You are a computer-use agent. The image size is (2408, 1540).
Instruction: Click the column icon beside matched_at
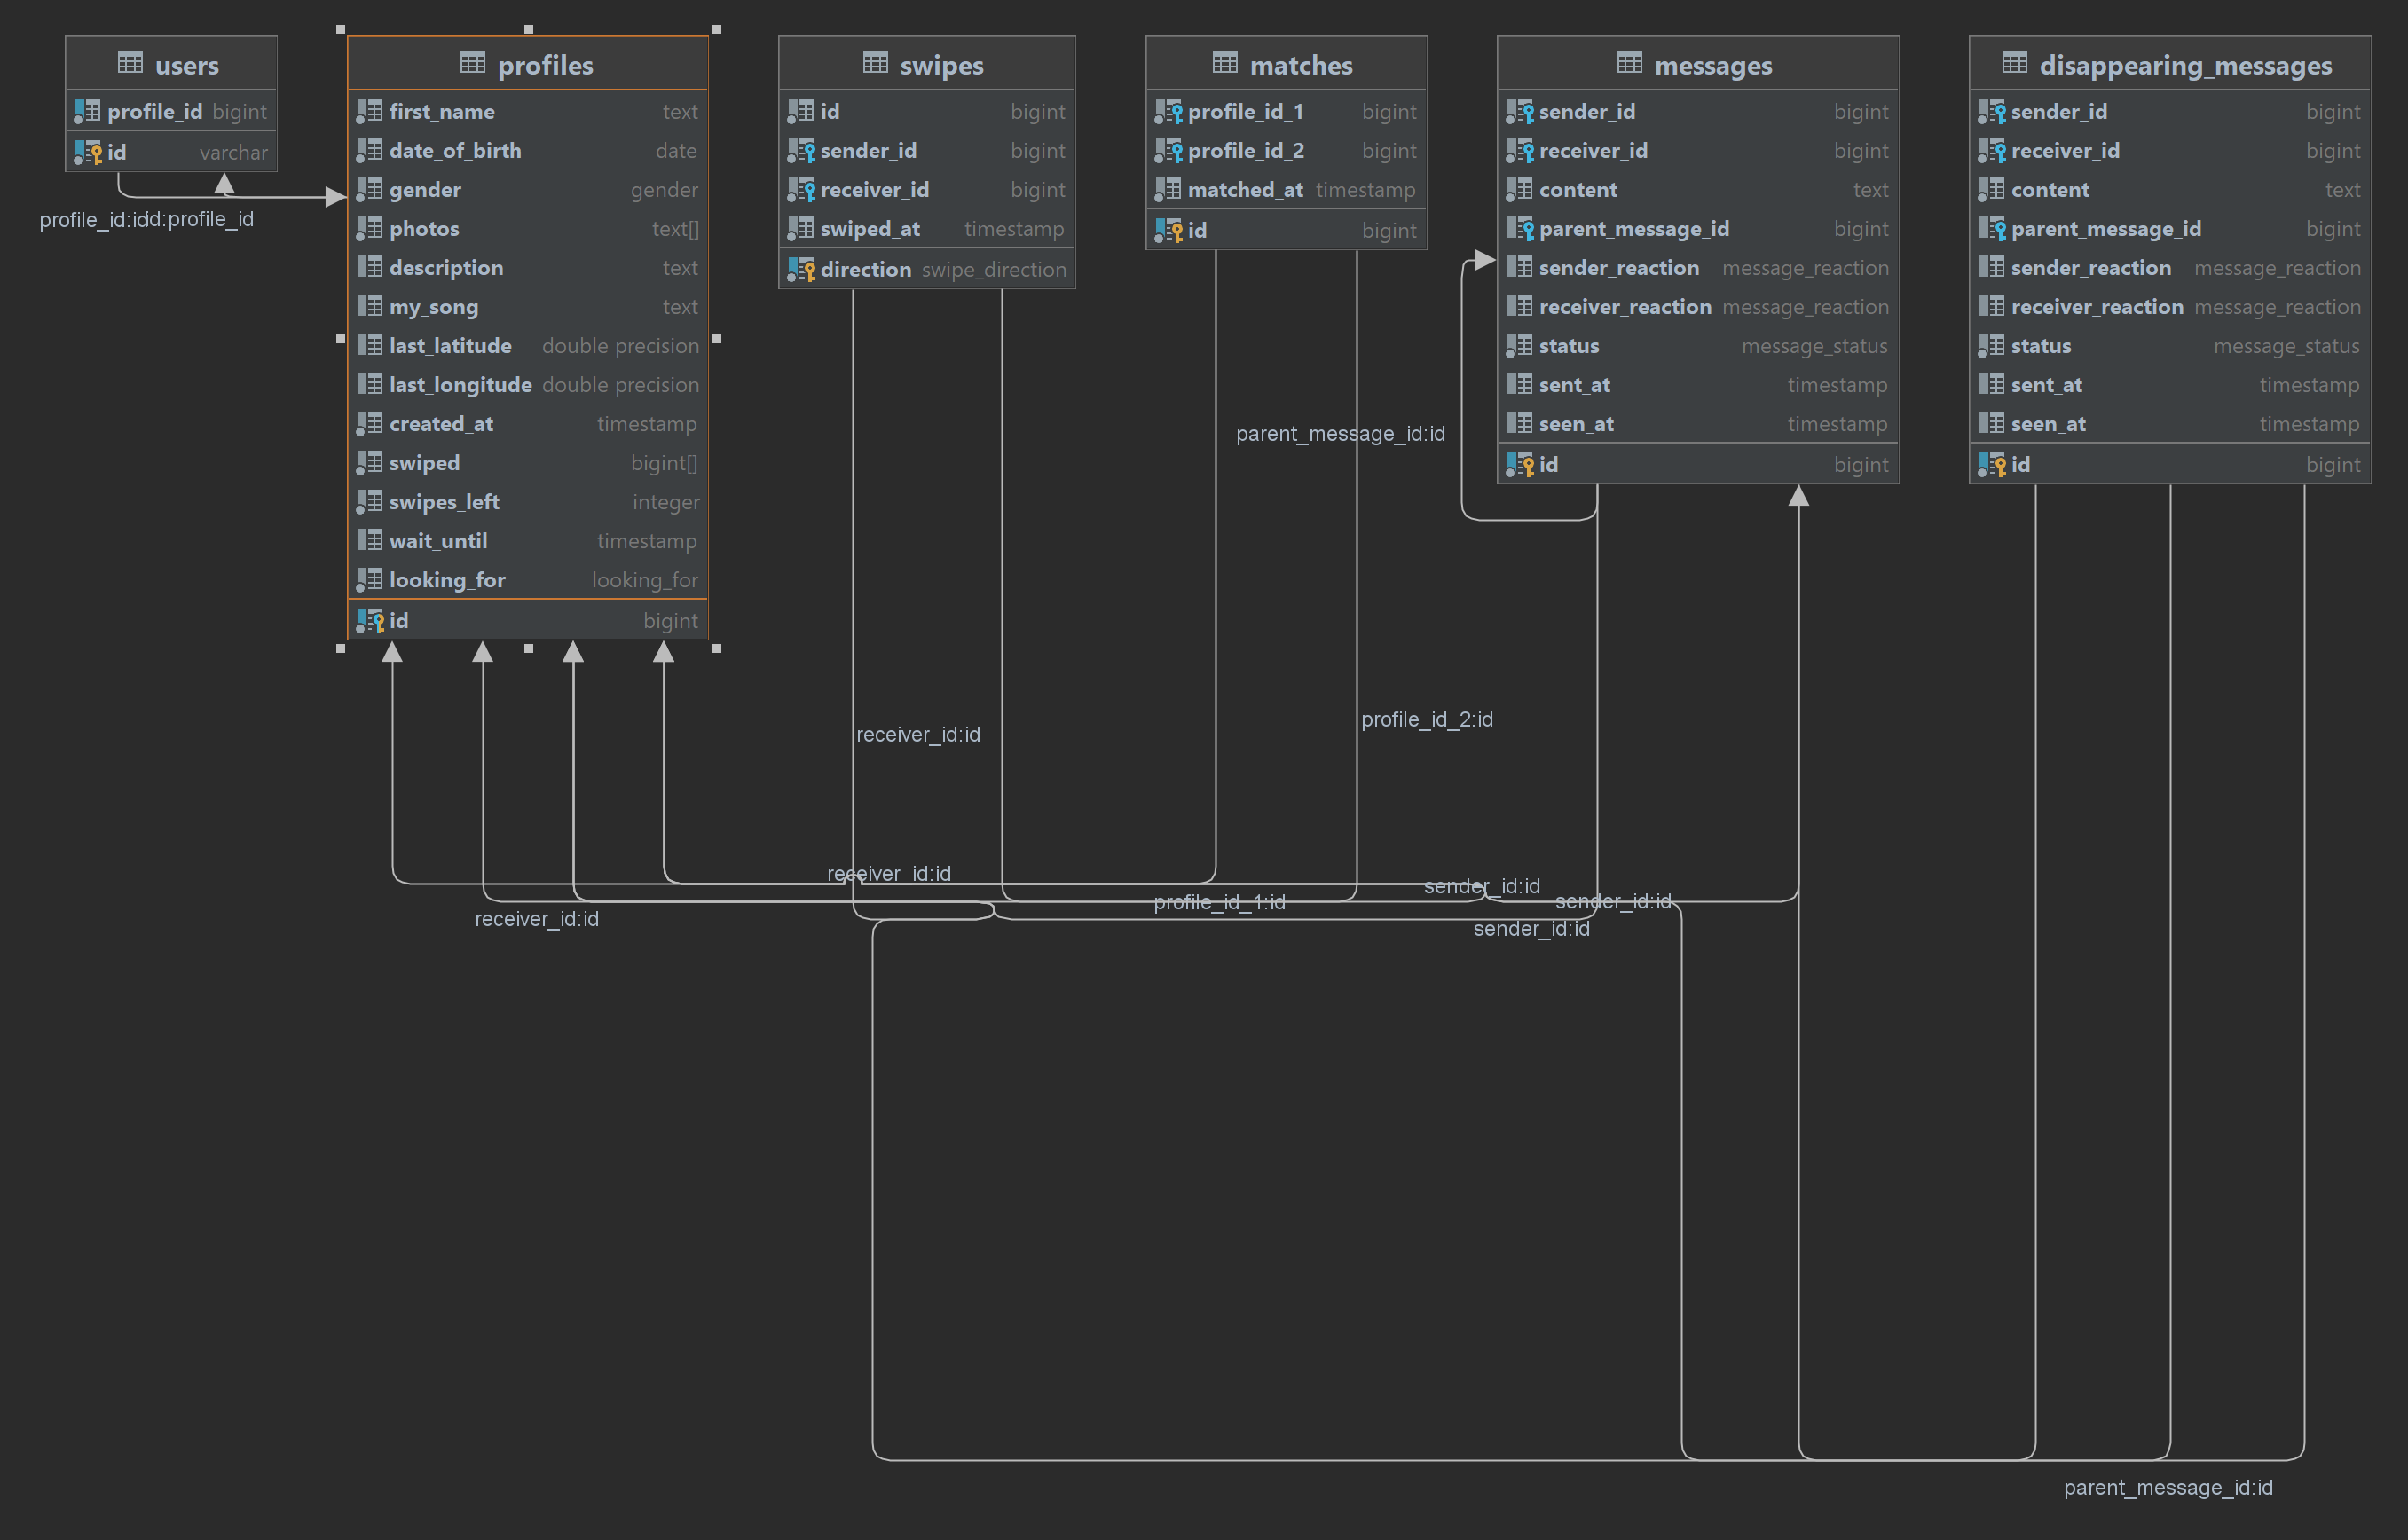click(1168, 190)
